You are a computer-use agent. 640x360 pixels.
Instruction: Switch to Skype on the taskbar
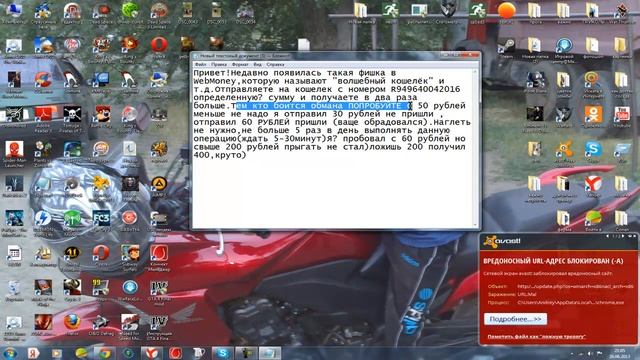pyautogui.click(x=223, y=353)
